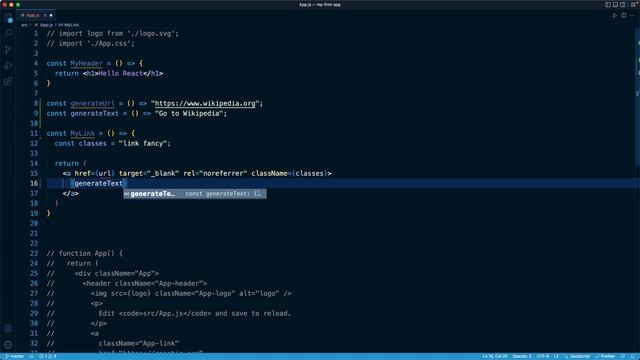Screen dimensions: 640x360
Task: Click the Prettier status bar item
Action: [605, 356]
